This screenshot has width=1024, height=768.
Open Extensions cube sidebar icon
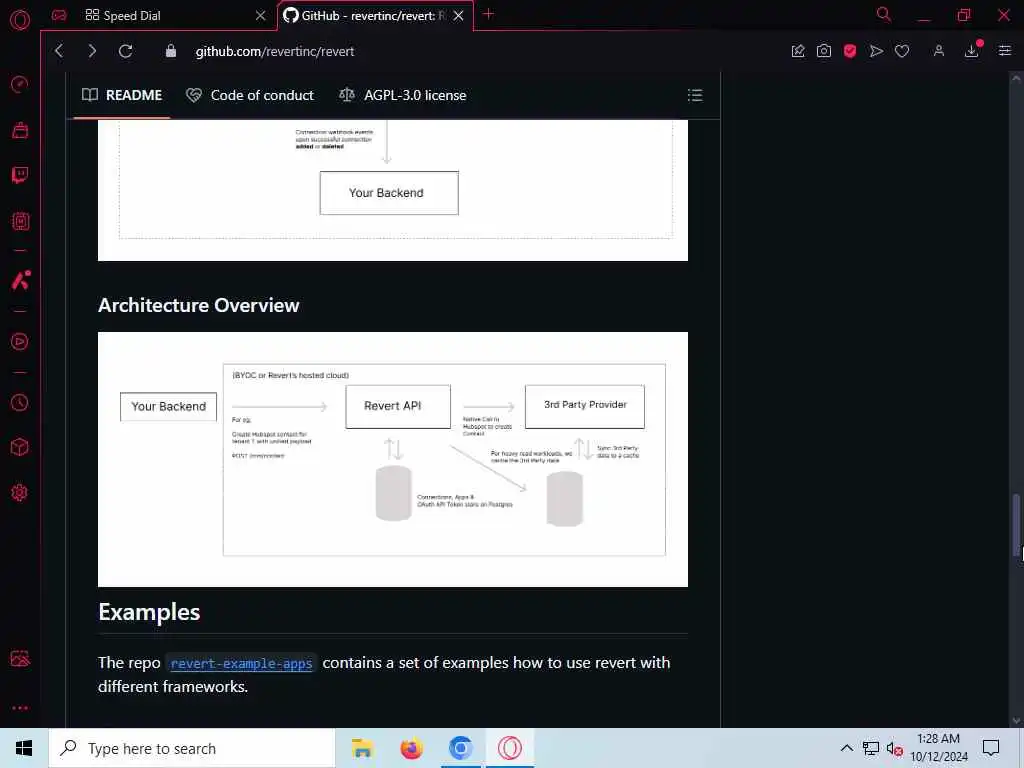click(20, 447)
